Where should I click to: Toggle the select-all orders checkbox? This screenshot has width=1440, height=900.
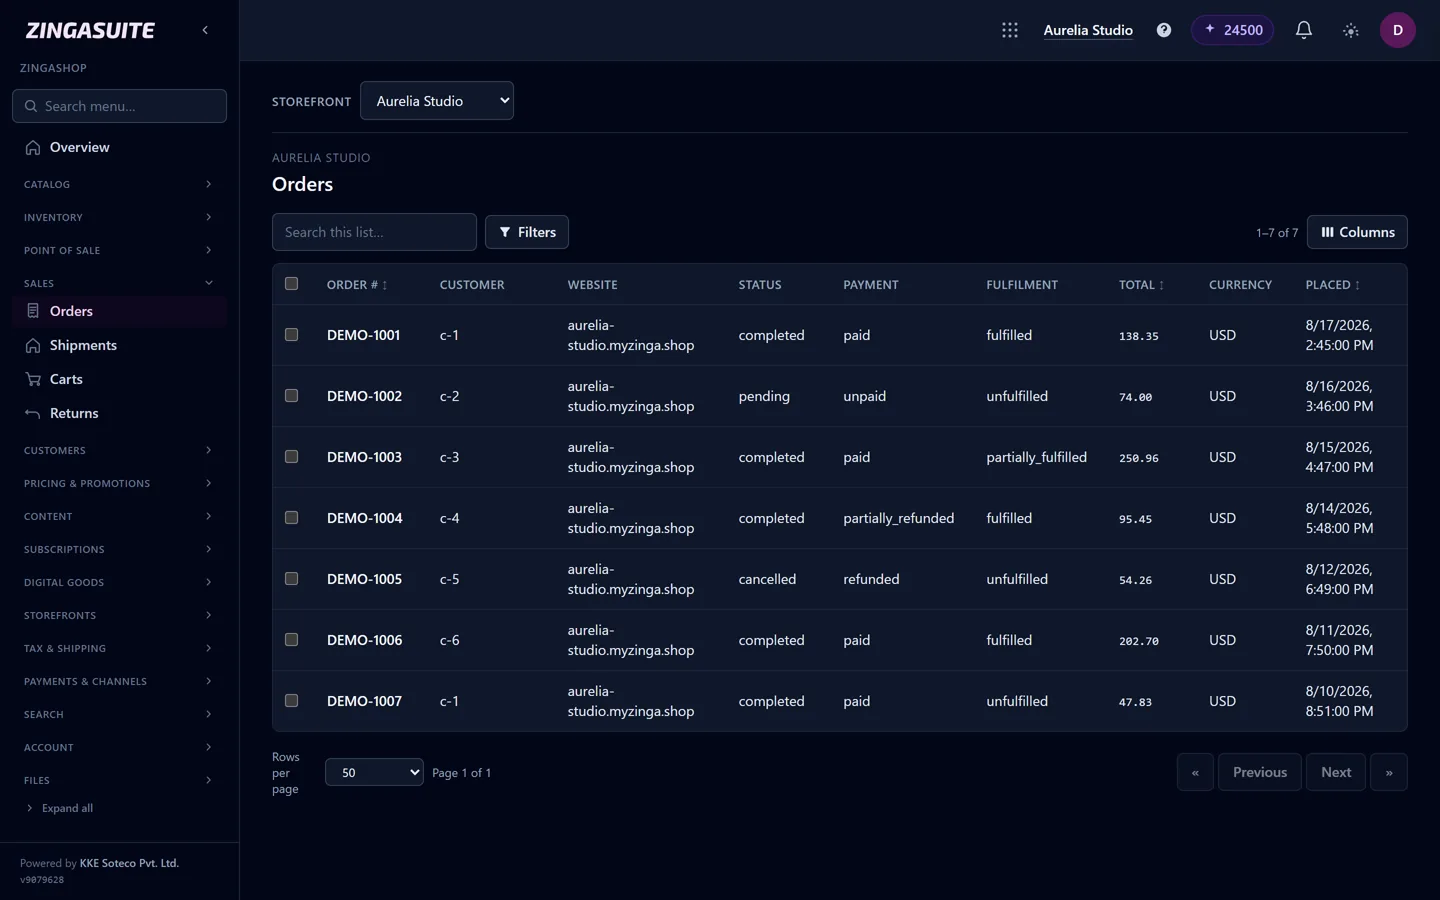click(x=291, y=284)
